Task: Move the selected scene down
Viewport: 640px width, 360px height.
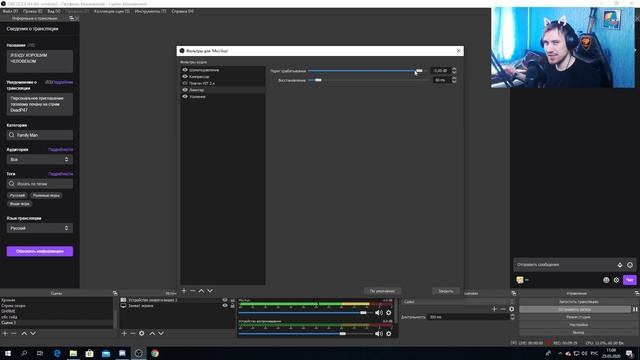Action: click(x=33, y=333)
